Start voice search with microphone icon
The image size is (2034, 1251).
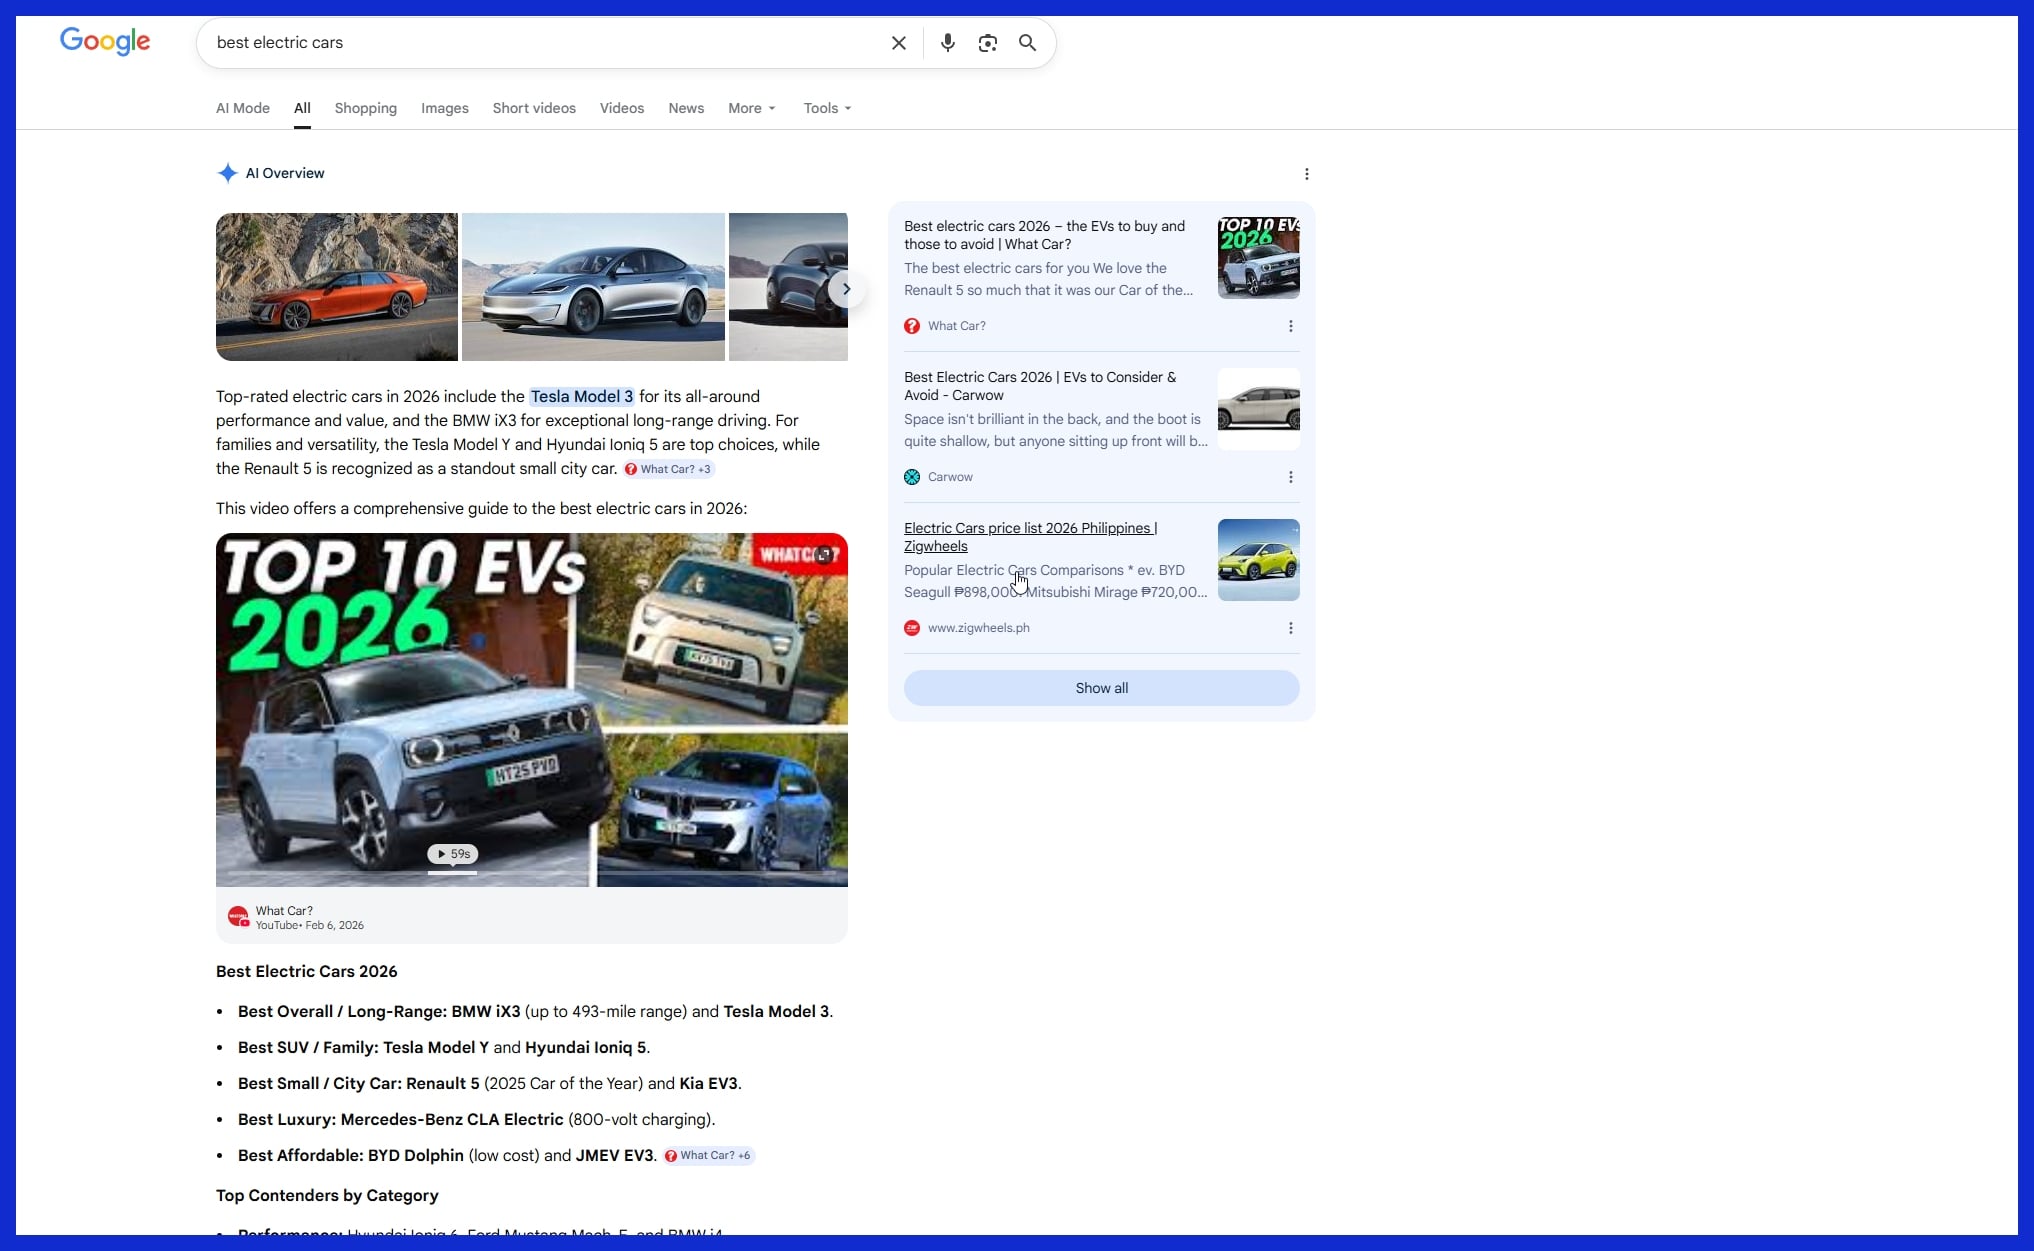point(947,43)
